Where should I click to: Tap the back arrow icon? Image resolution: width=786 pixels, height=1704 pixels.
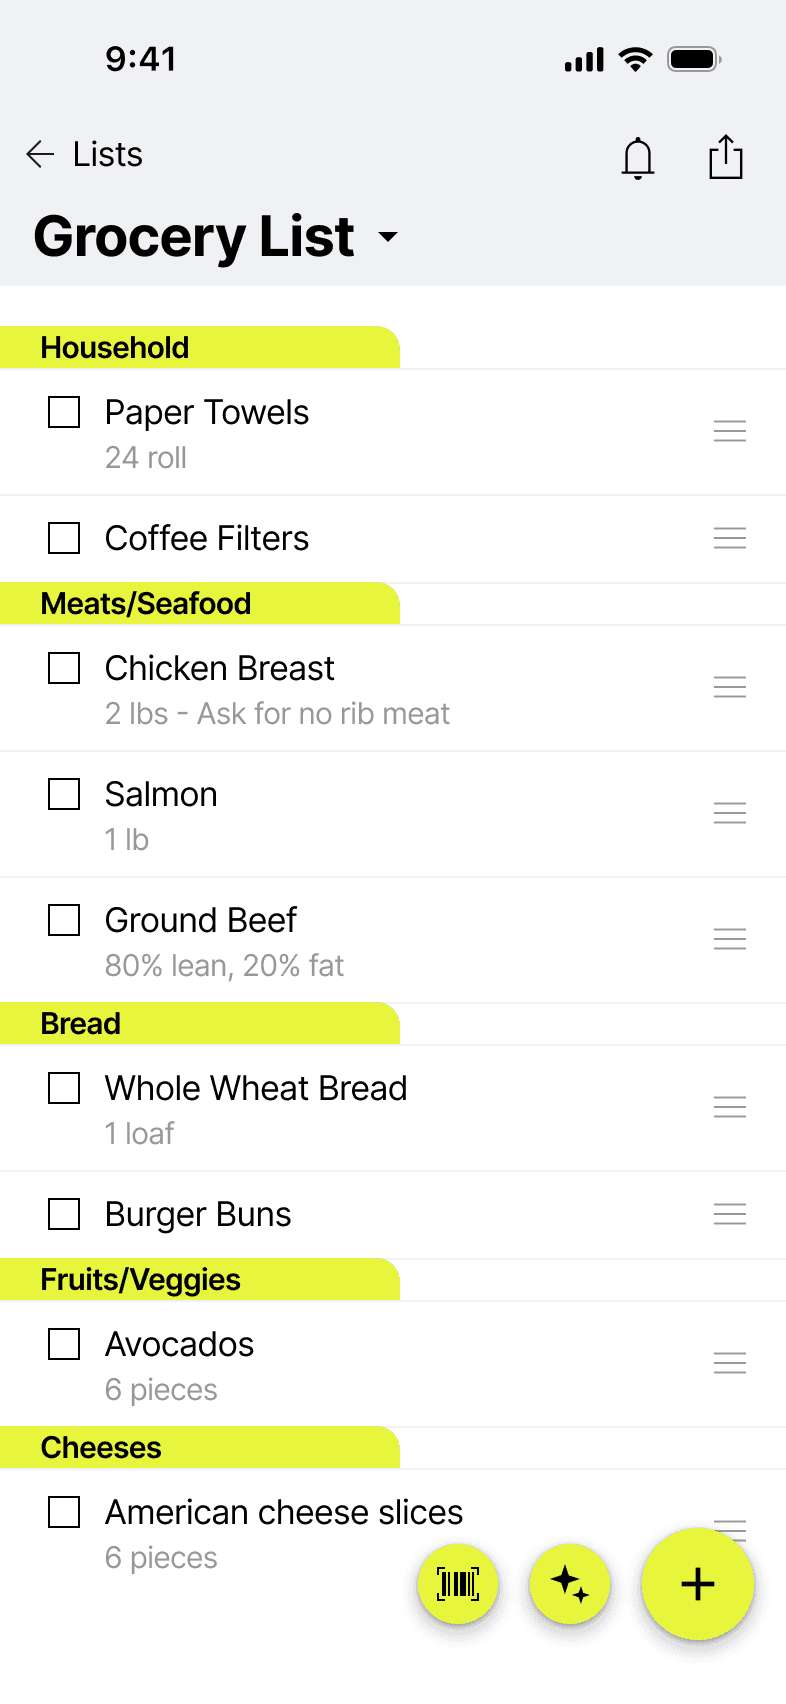click(x=40, y=154)
